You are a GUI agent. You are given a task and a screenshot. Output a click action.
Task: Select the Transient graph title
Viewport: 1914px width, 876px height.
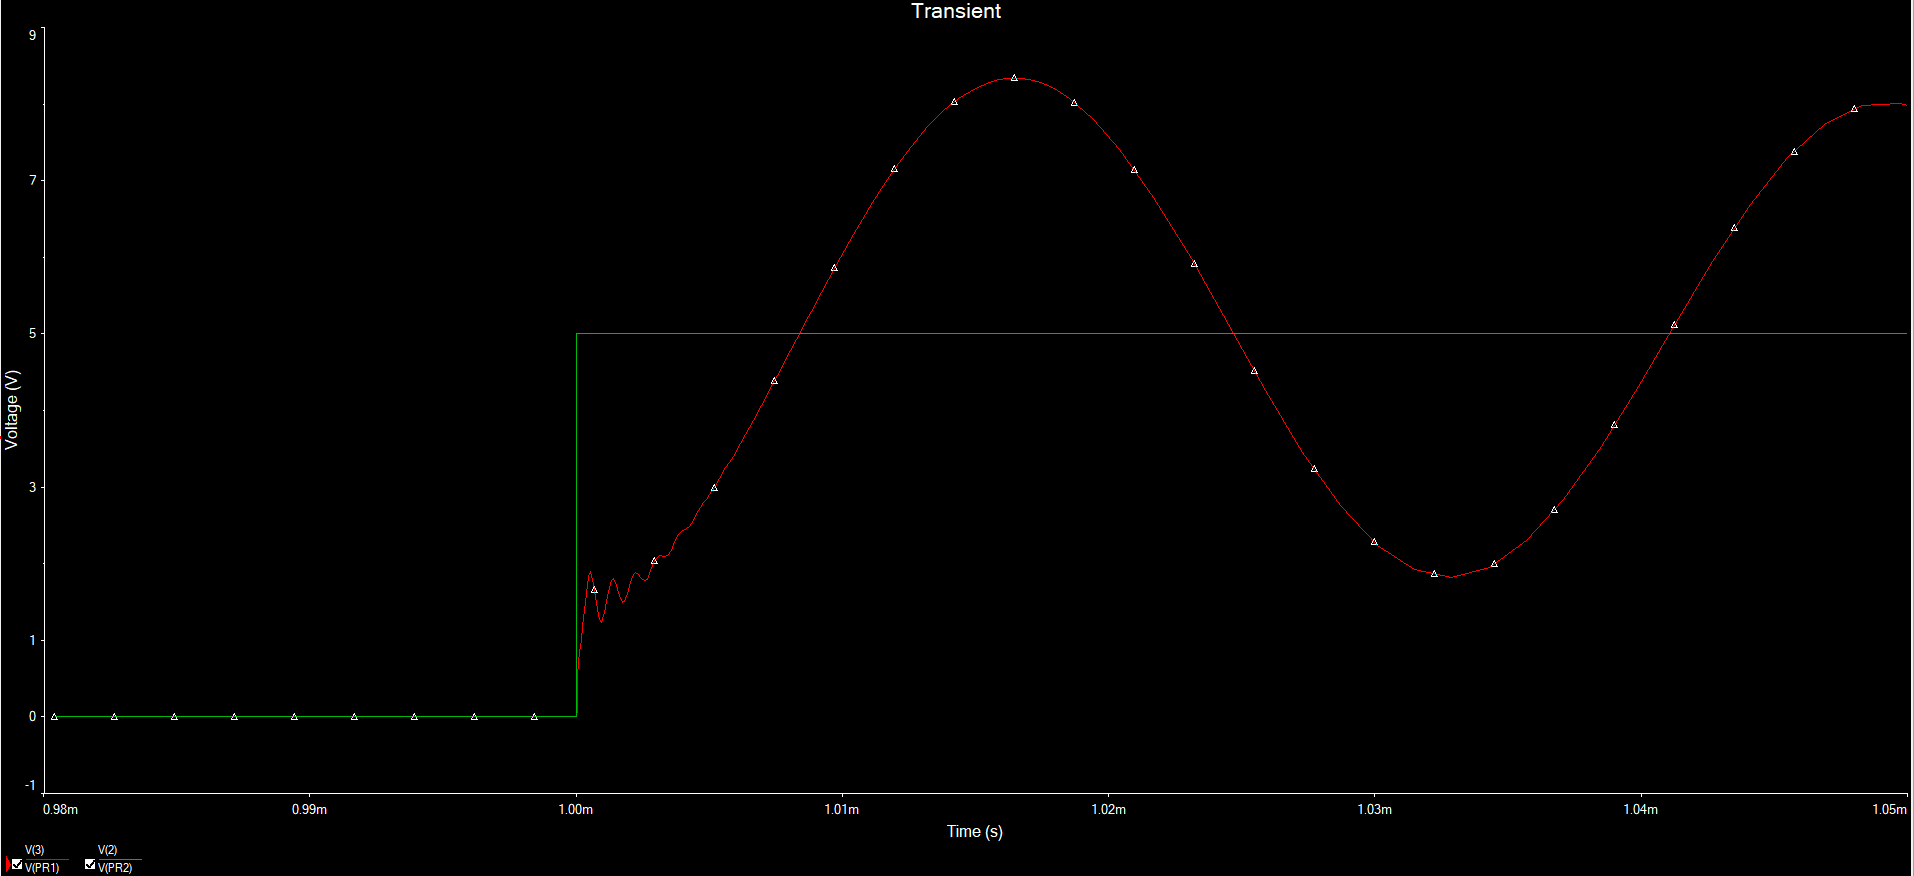(956, 11)
